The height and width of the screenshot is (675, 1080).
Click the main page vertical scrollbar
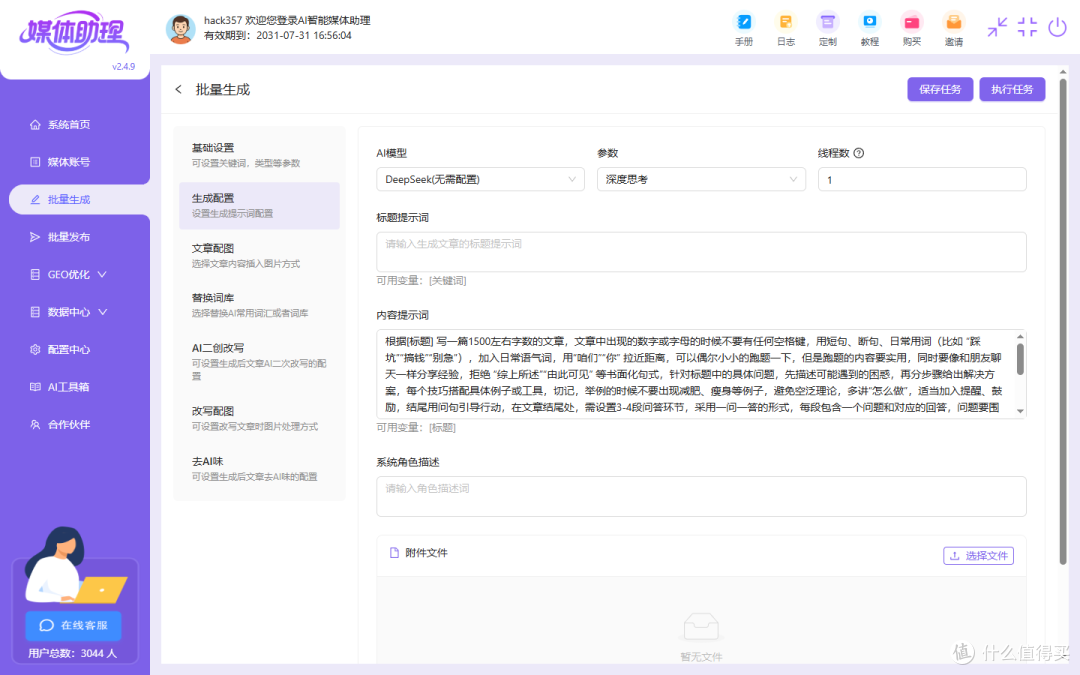click(1063, 320)
